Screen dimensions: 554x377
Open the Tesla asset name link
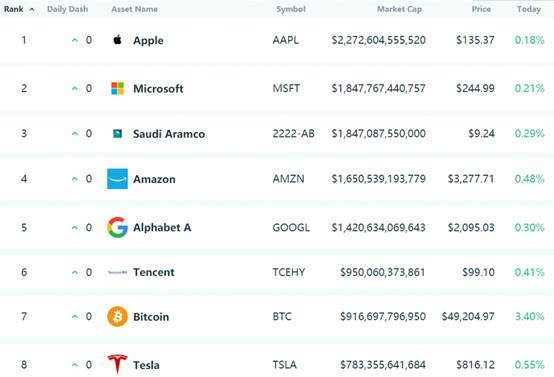point(146,365)
